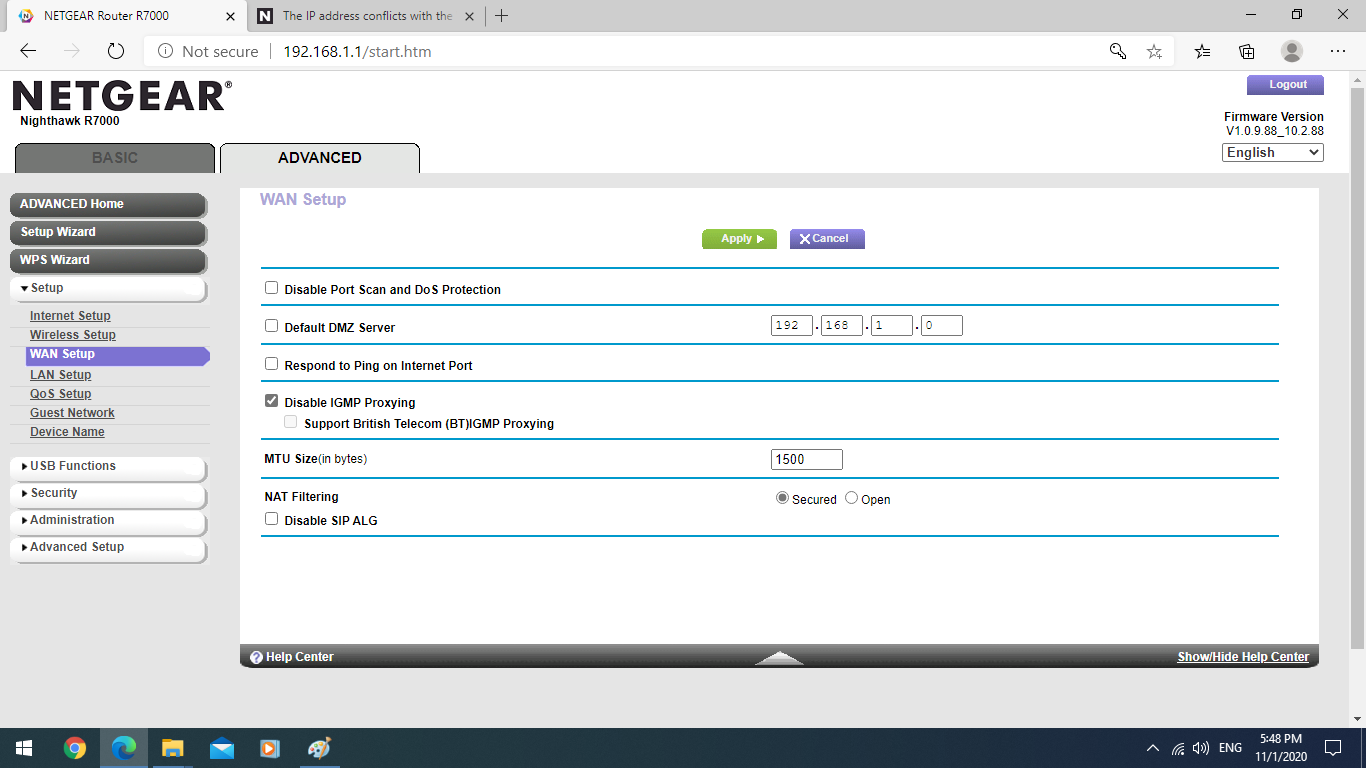
Task: Open Edge settings and more menu
Action: point(1338,51)
